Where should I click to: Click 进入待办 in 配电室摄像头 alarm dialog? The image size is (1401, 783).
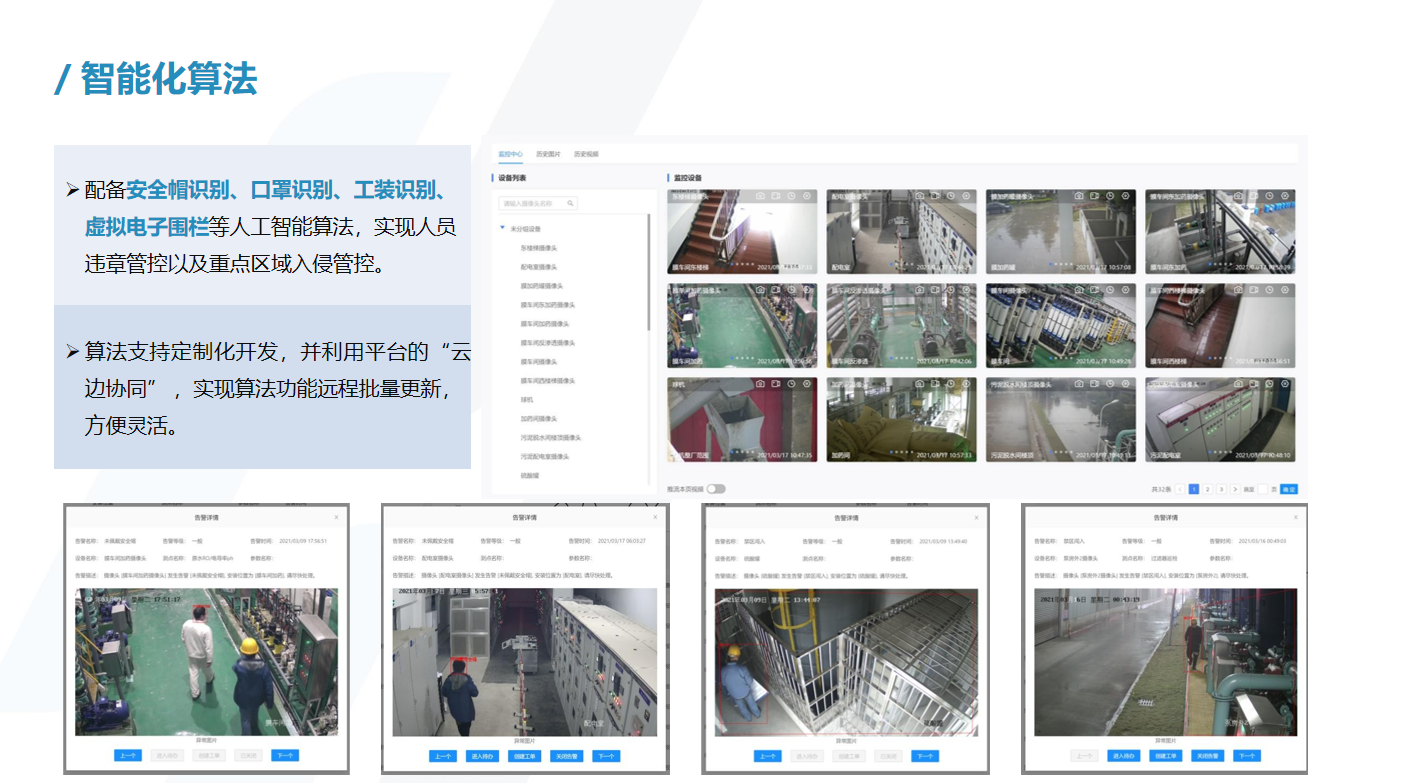(x=482, y=756)
